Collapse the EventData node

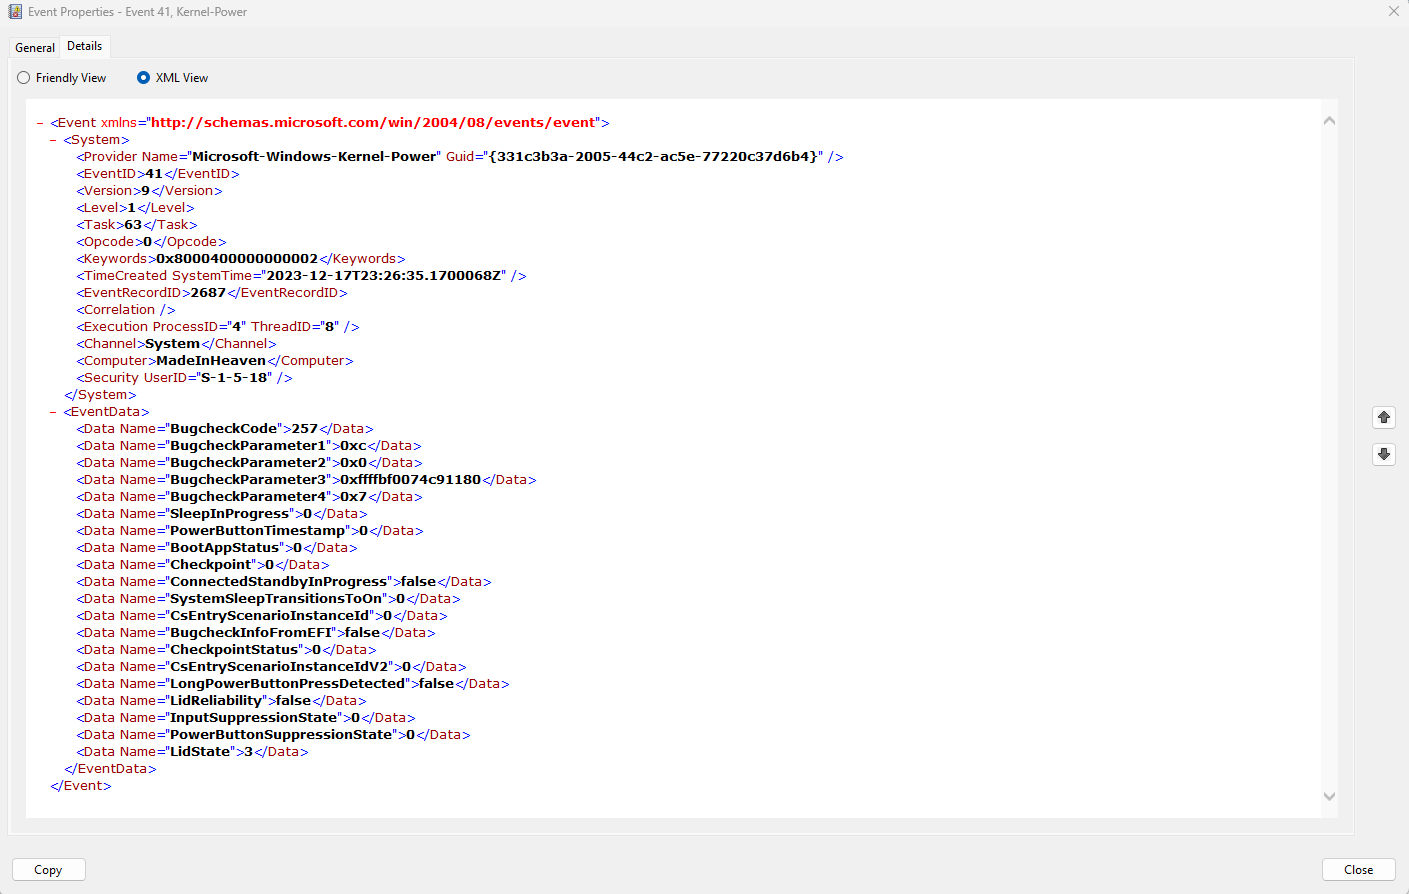tap(53, 412)
